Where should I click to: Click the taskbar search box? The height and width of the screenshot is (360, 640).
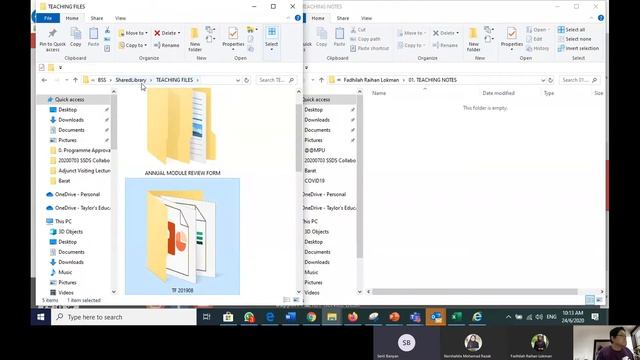click(124, 317)
